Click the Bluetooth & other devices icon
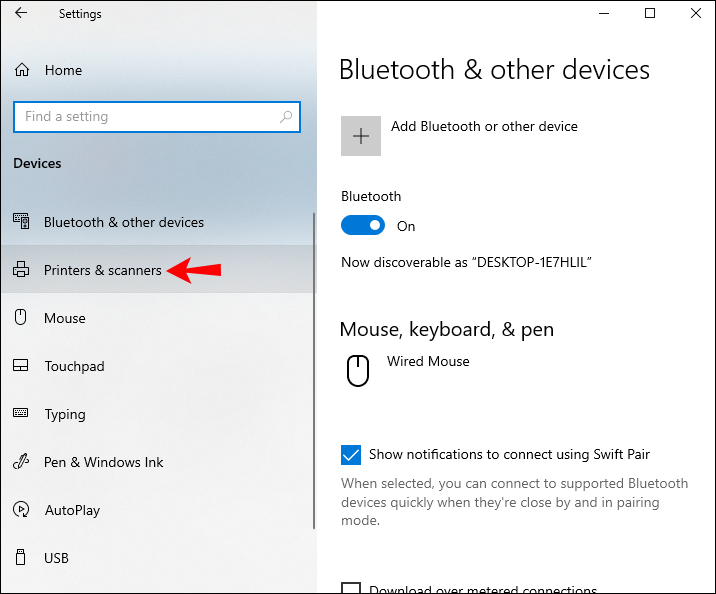This screenshot has width=716, height=594. tap(21, 222)
